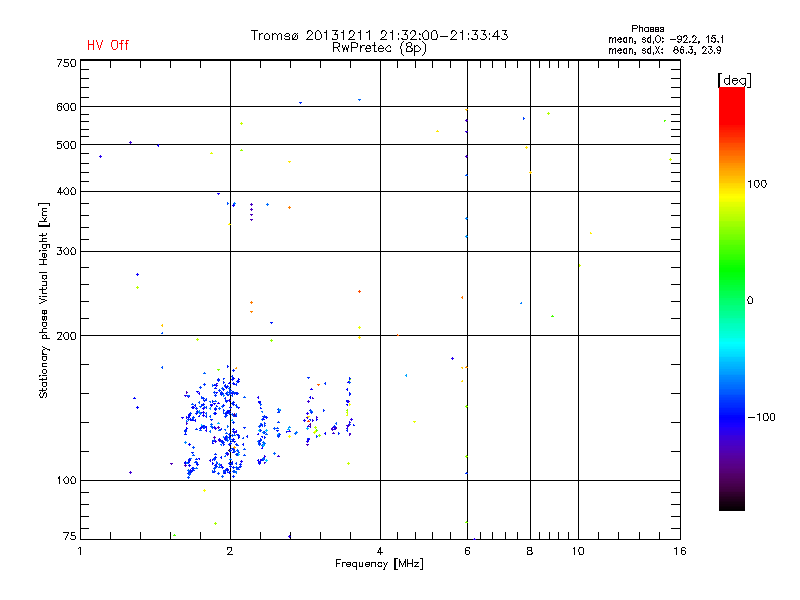Select the "Tromsø 20131211 21:32:00-21:33:43" title
Screen dimensions: 800x600
380,35
